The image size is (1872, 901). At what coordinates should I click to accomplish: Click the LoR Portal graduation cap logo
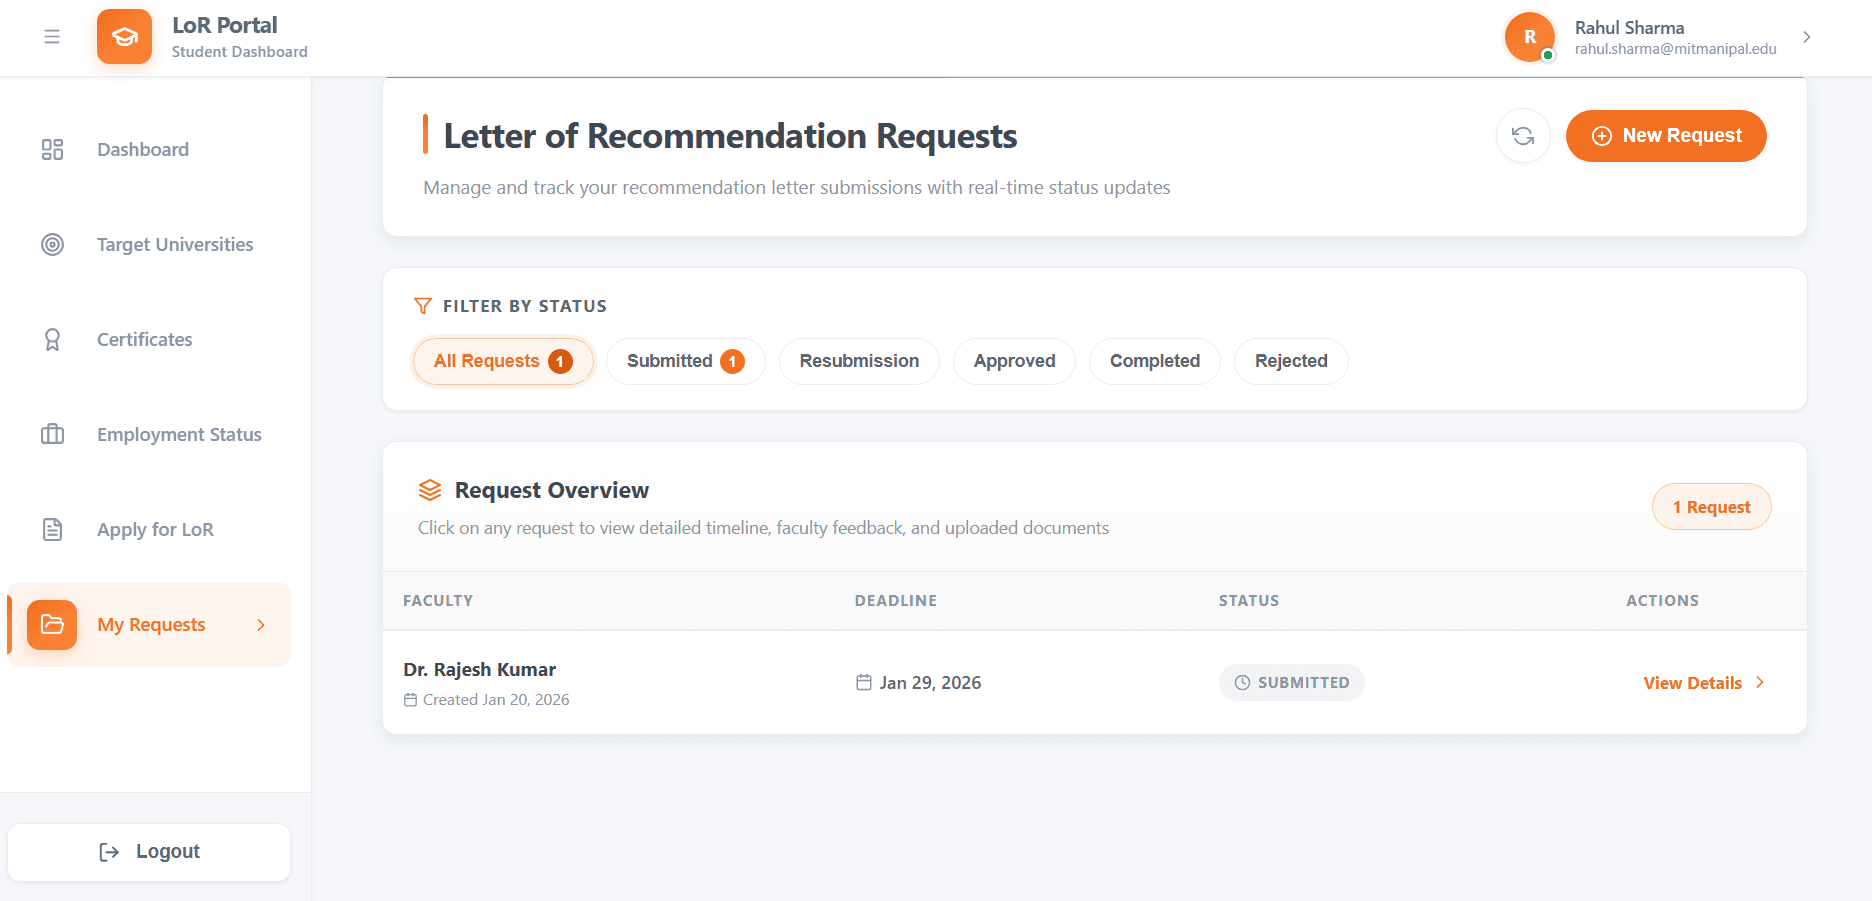tap(124, 37)
